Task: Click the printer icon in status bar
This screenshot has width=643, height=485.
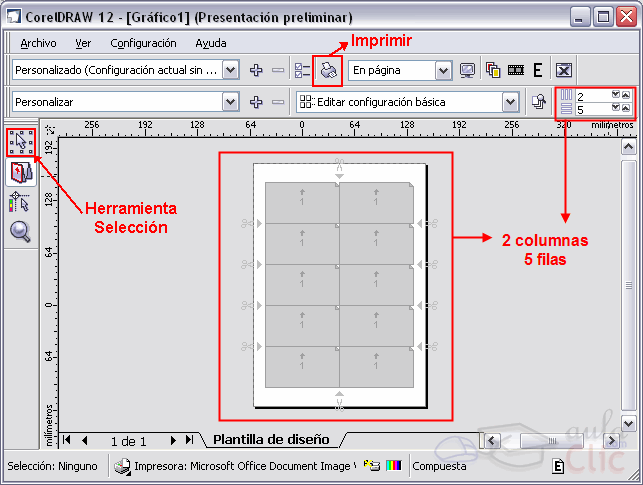Action: click(x=122, y=466)
